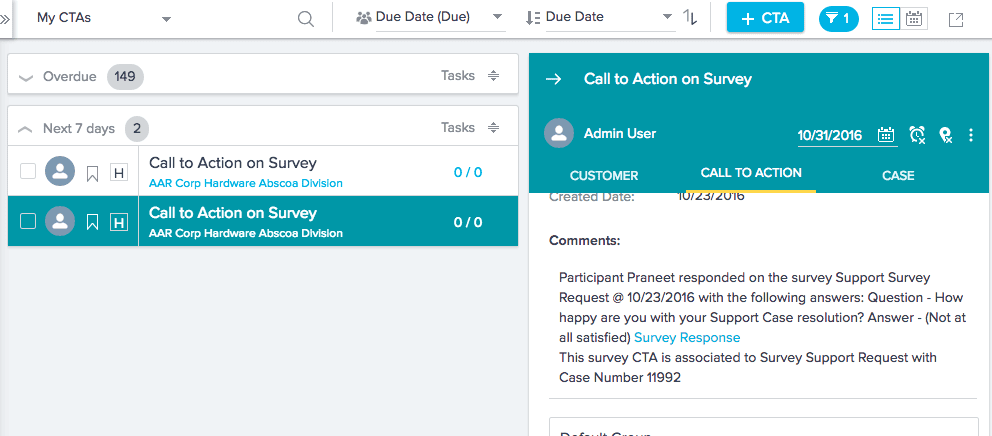This screenshot has width=992, height=436.
Task: Open the CUSTOMER tab
Action: (604, 175)
